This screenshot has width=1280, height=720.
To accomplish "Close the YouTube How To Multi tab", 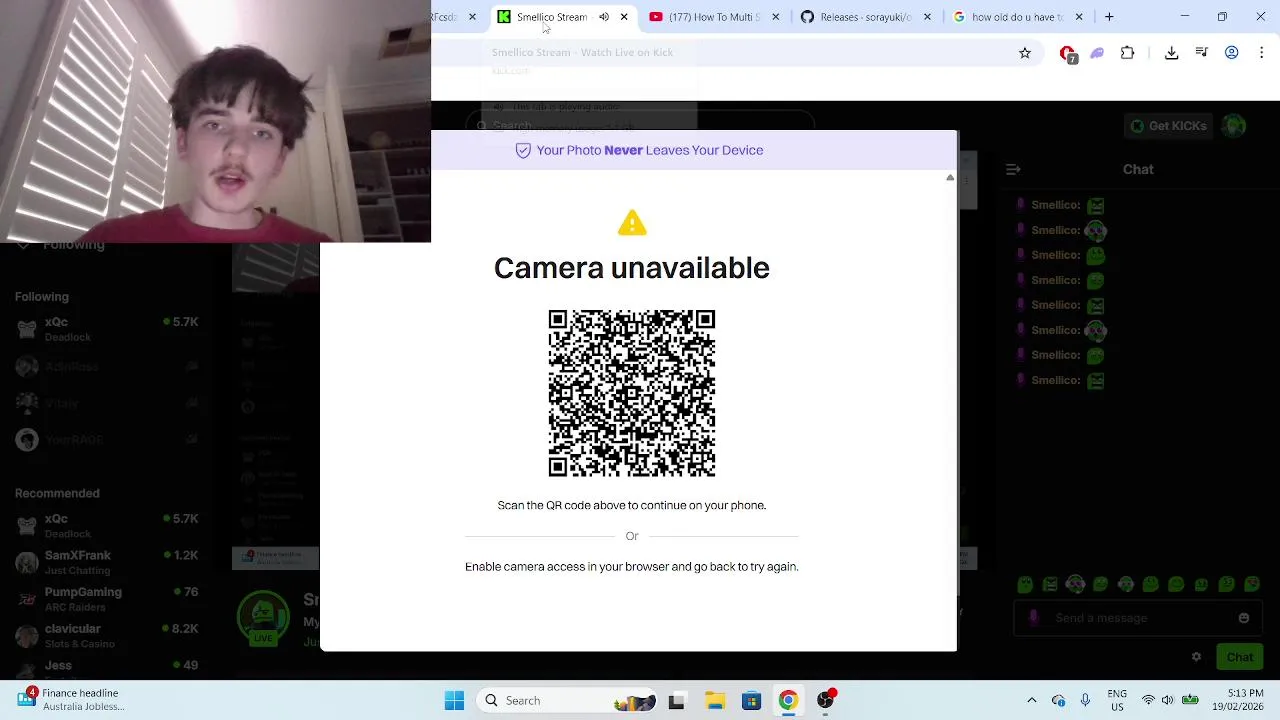I will (x=775, y=17).
